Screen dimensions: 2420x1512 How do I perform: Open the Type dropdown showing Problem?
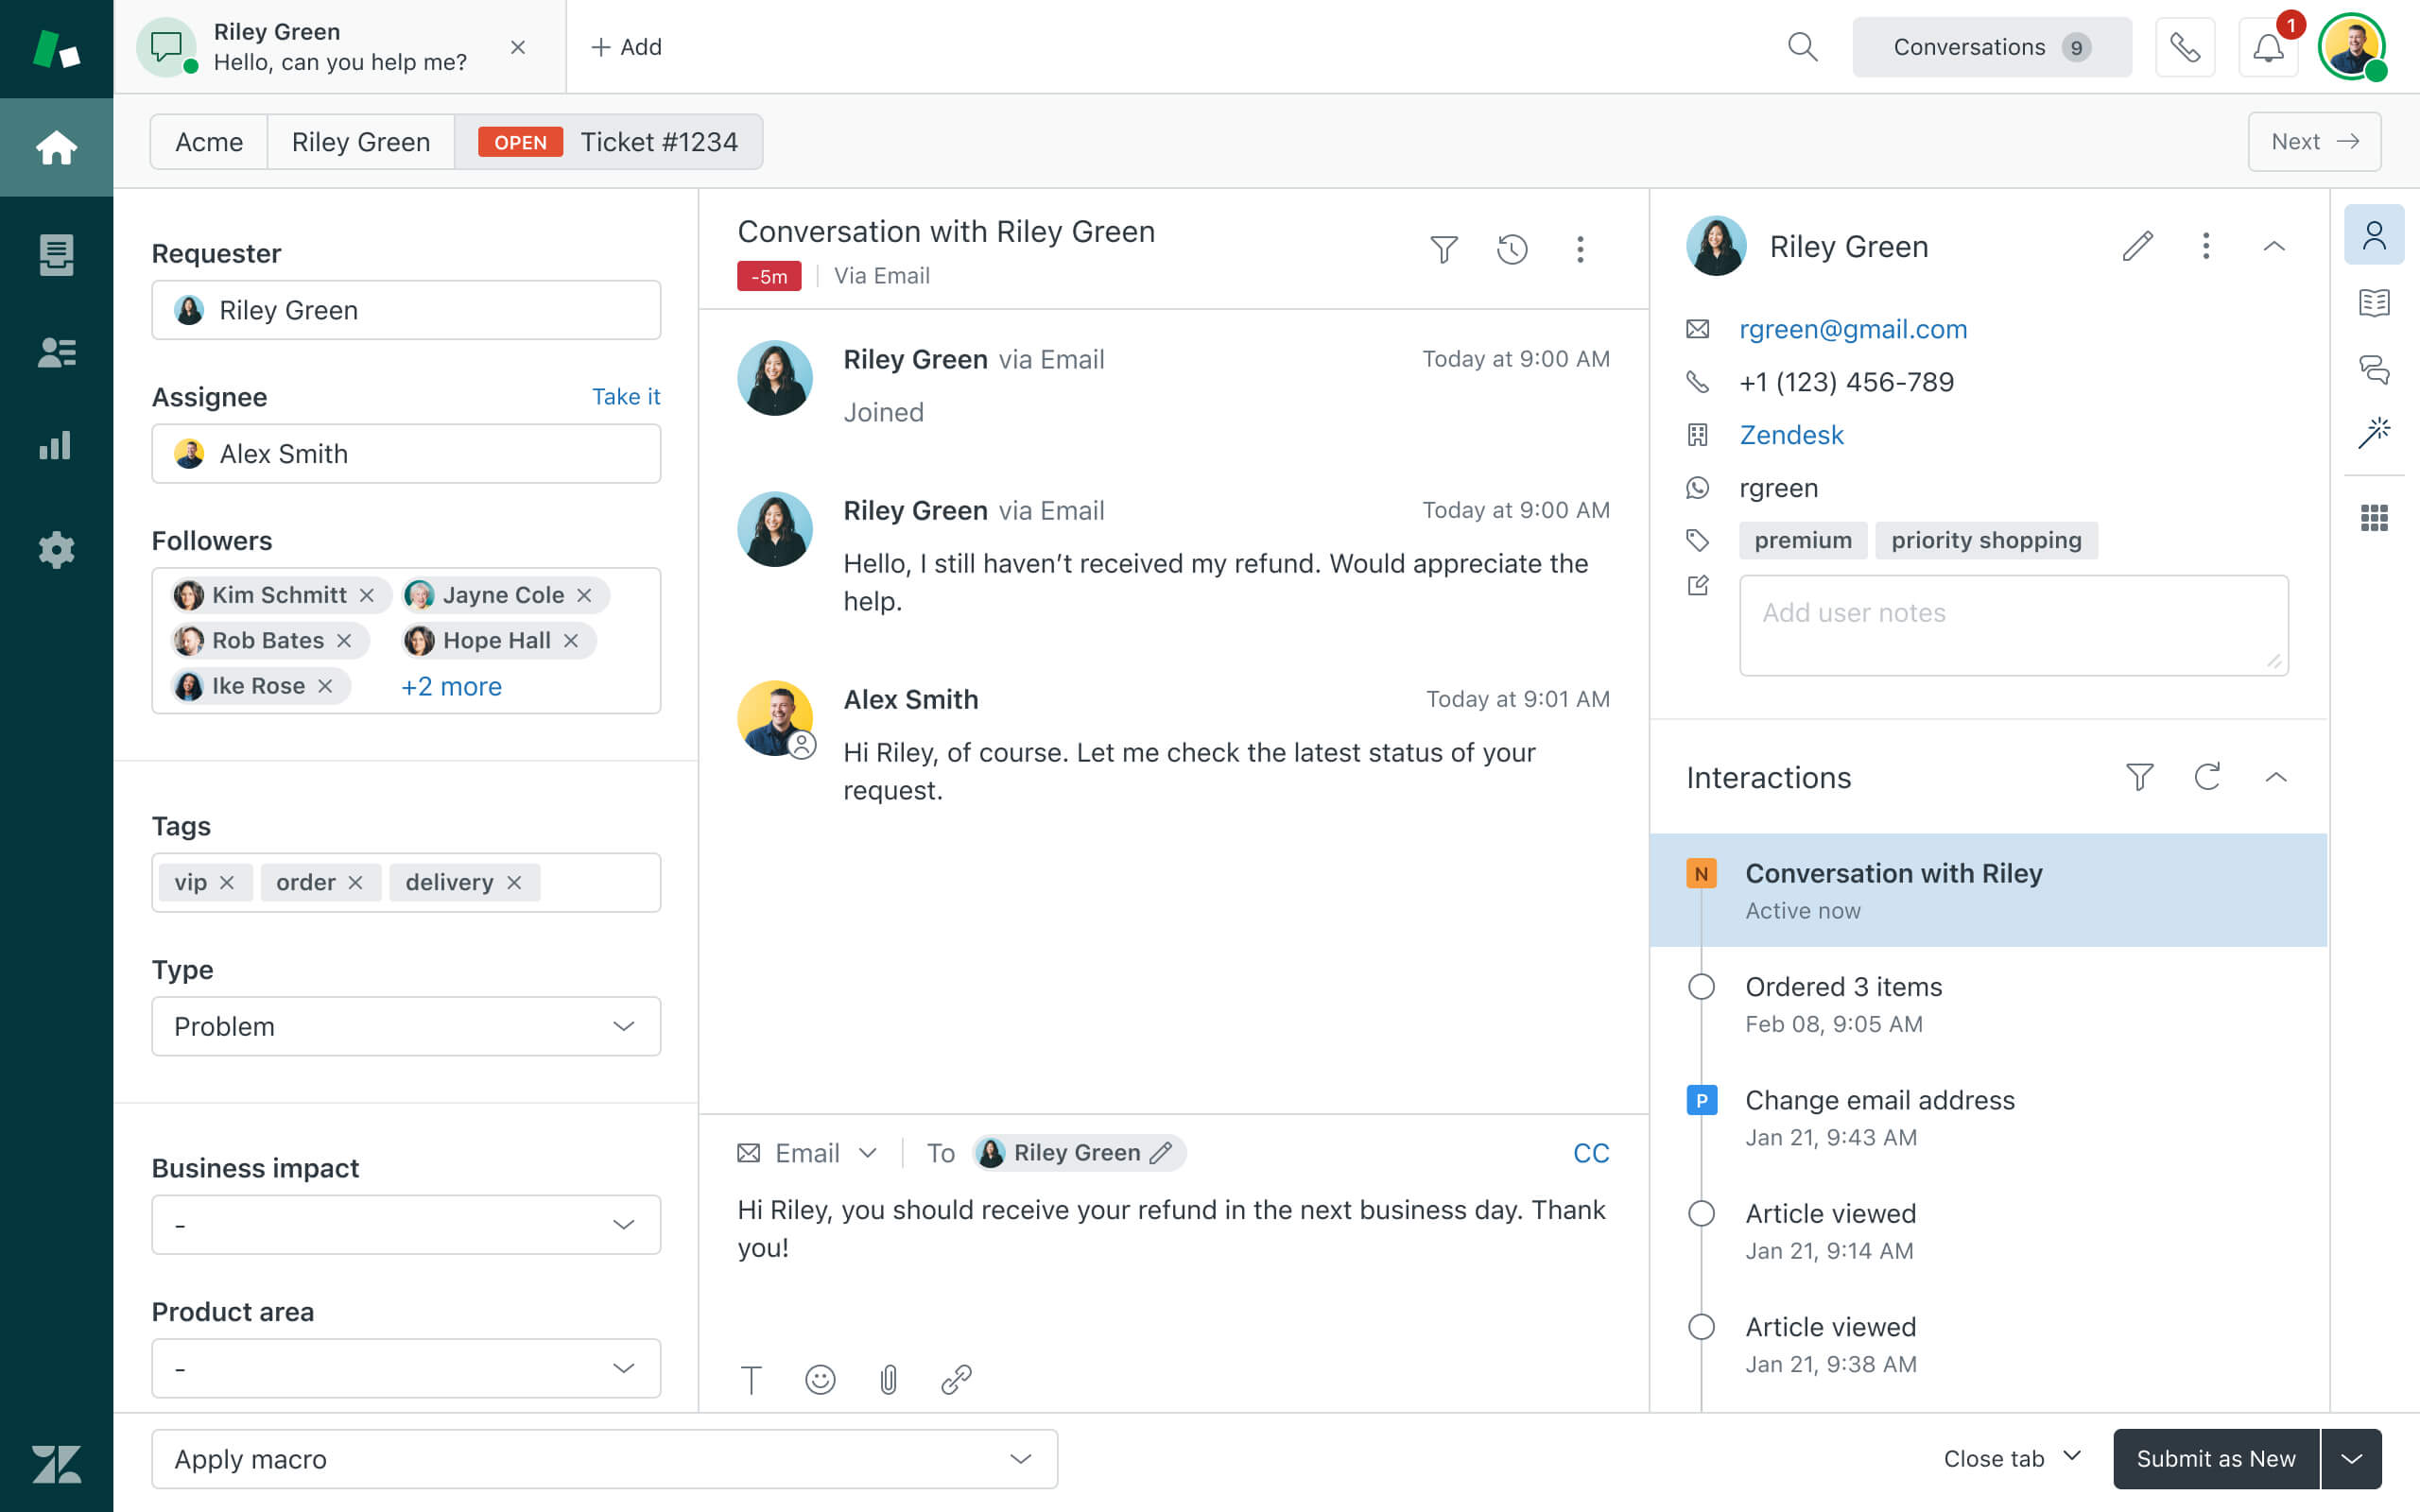pos(405,1026)
